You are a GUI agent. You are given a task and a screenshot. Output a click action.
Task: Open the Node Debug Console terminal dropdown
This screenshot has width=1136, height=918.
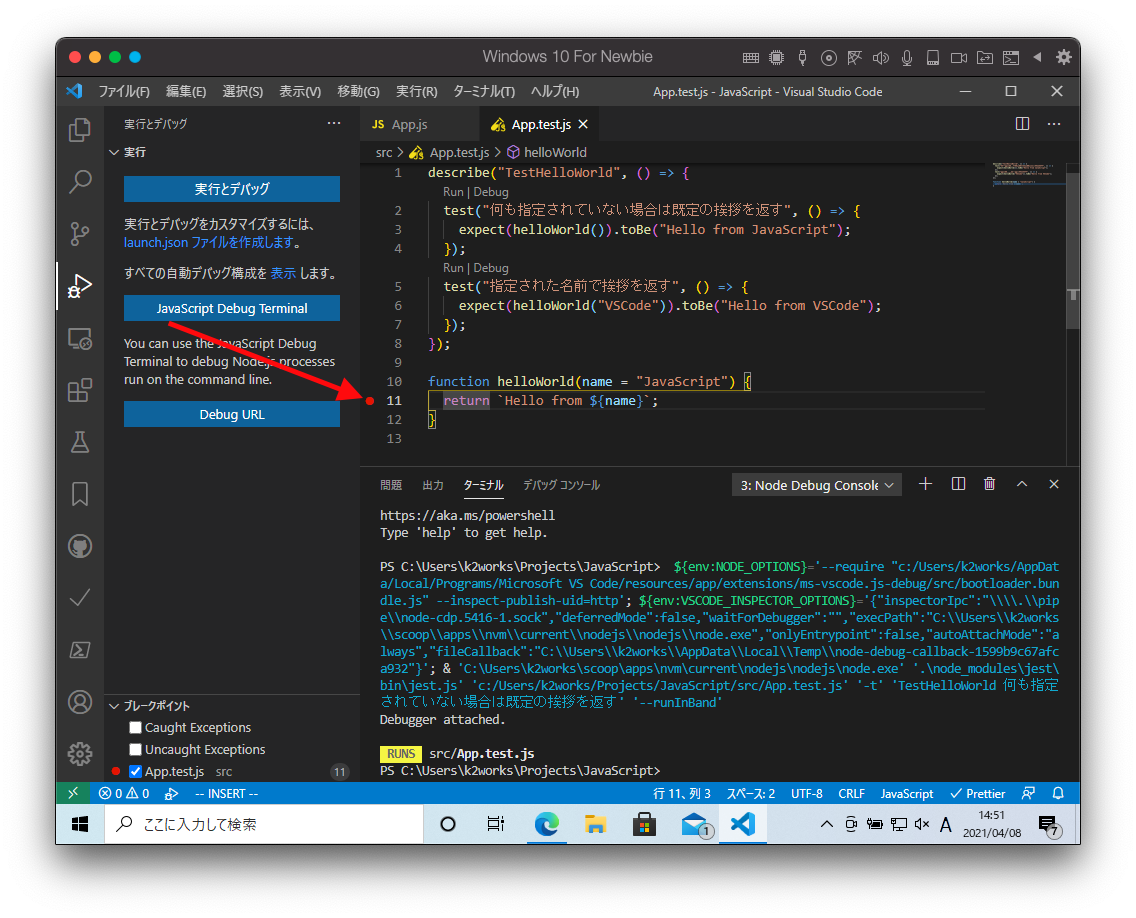[x=816, y=485]
